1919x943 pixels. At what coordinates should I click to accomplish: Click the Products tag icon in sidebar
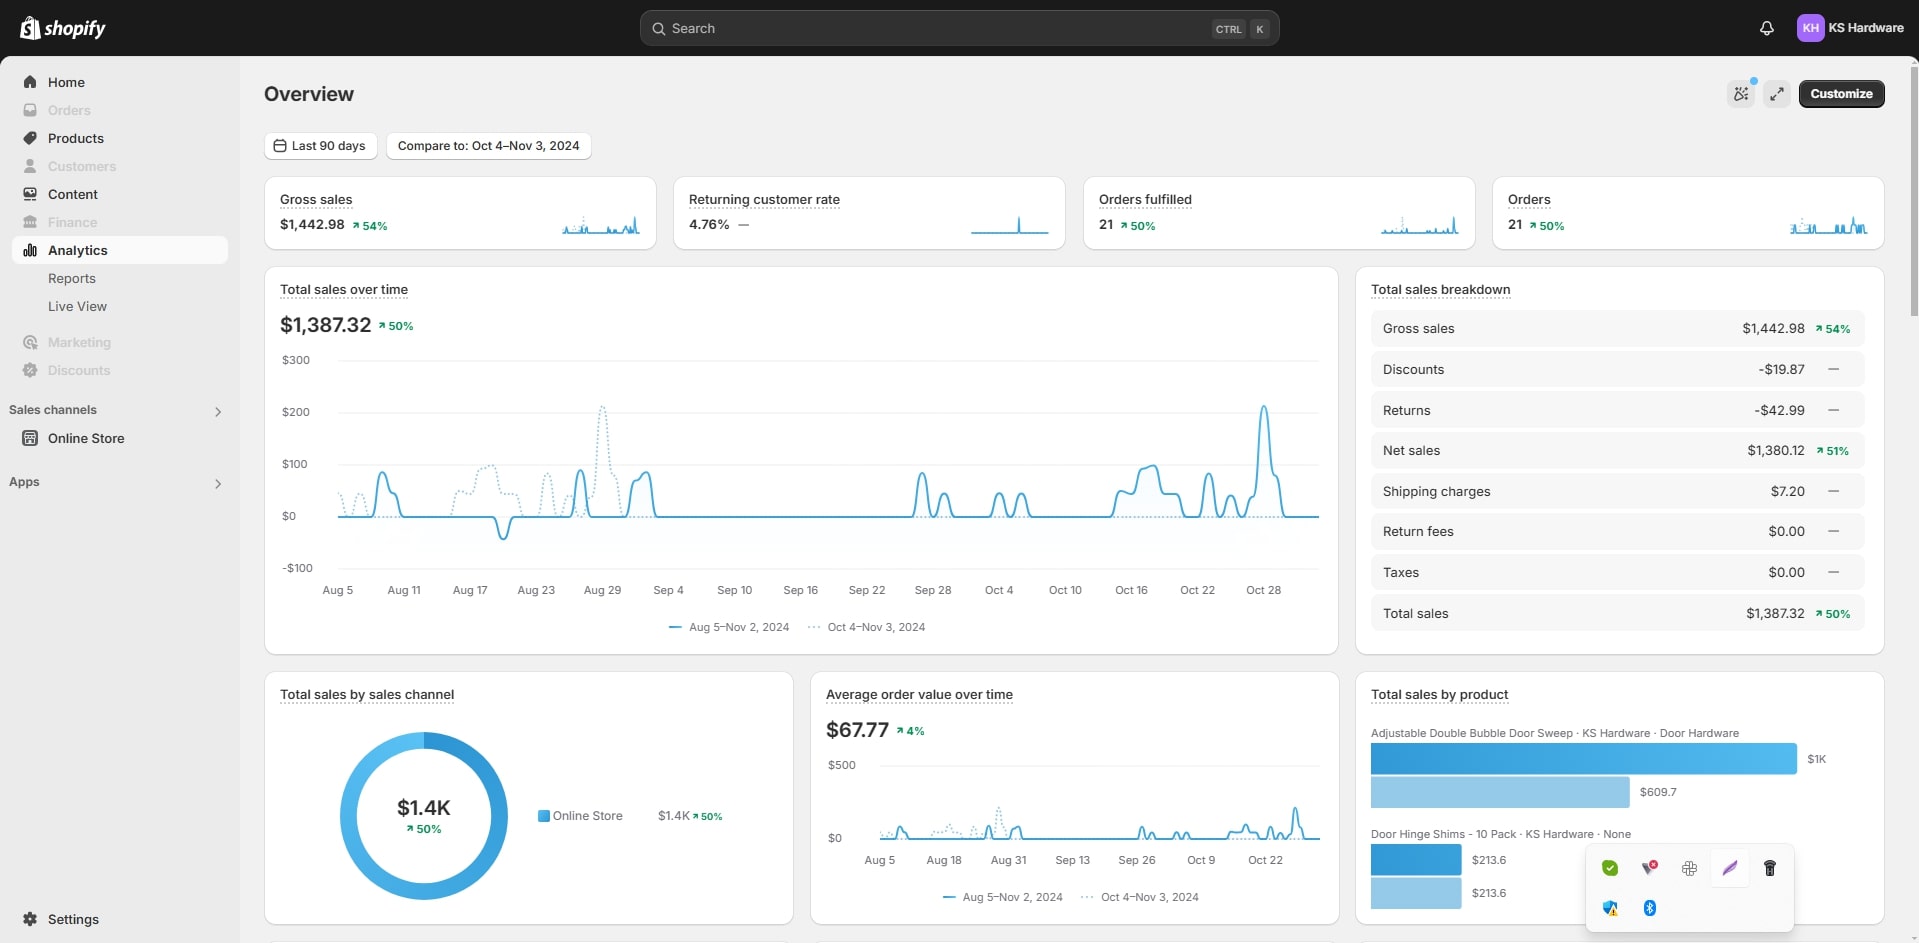click(30, 138)
